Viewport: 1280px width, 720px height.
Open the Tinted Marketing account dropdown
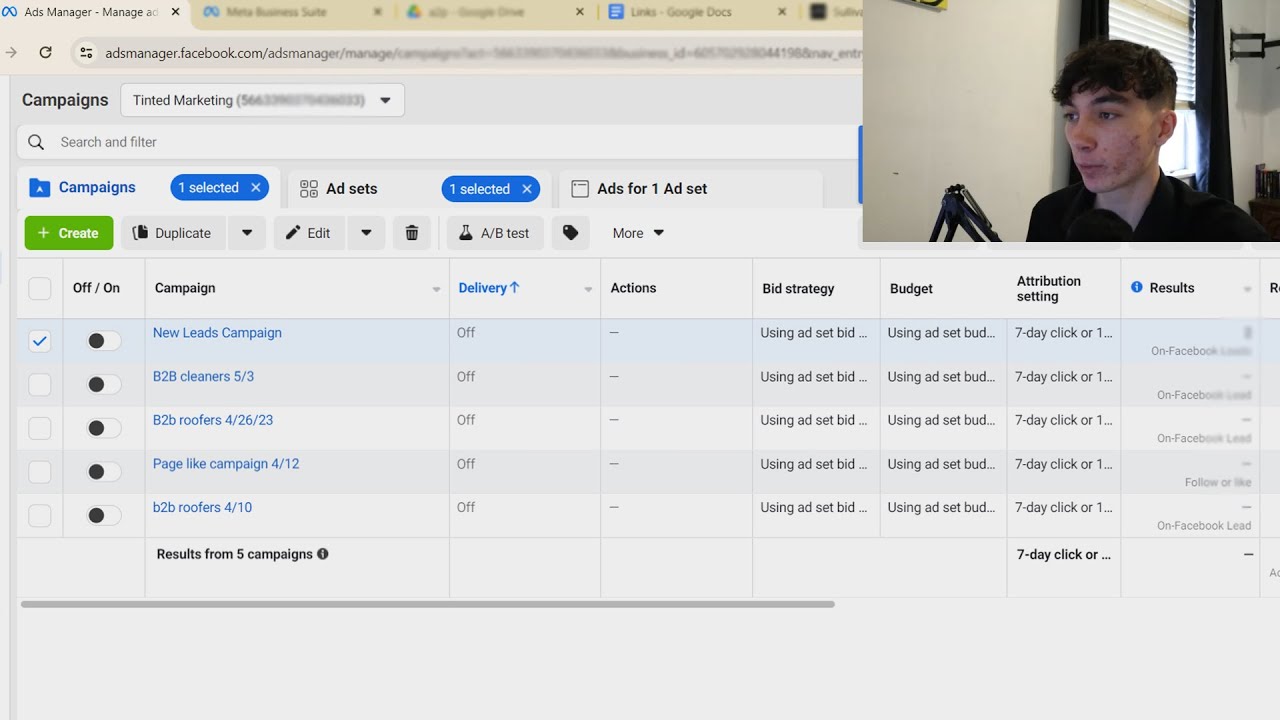(262, 100)
